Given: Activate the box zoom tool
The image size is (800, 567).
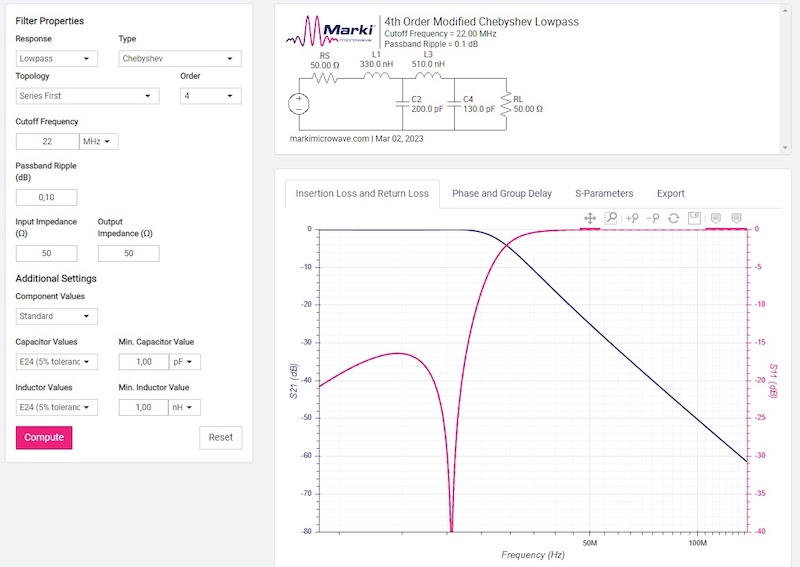Looking at the screenshot, I should 611,218.
